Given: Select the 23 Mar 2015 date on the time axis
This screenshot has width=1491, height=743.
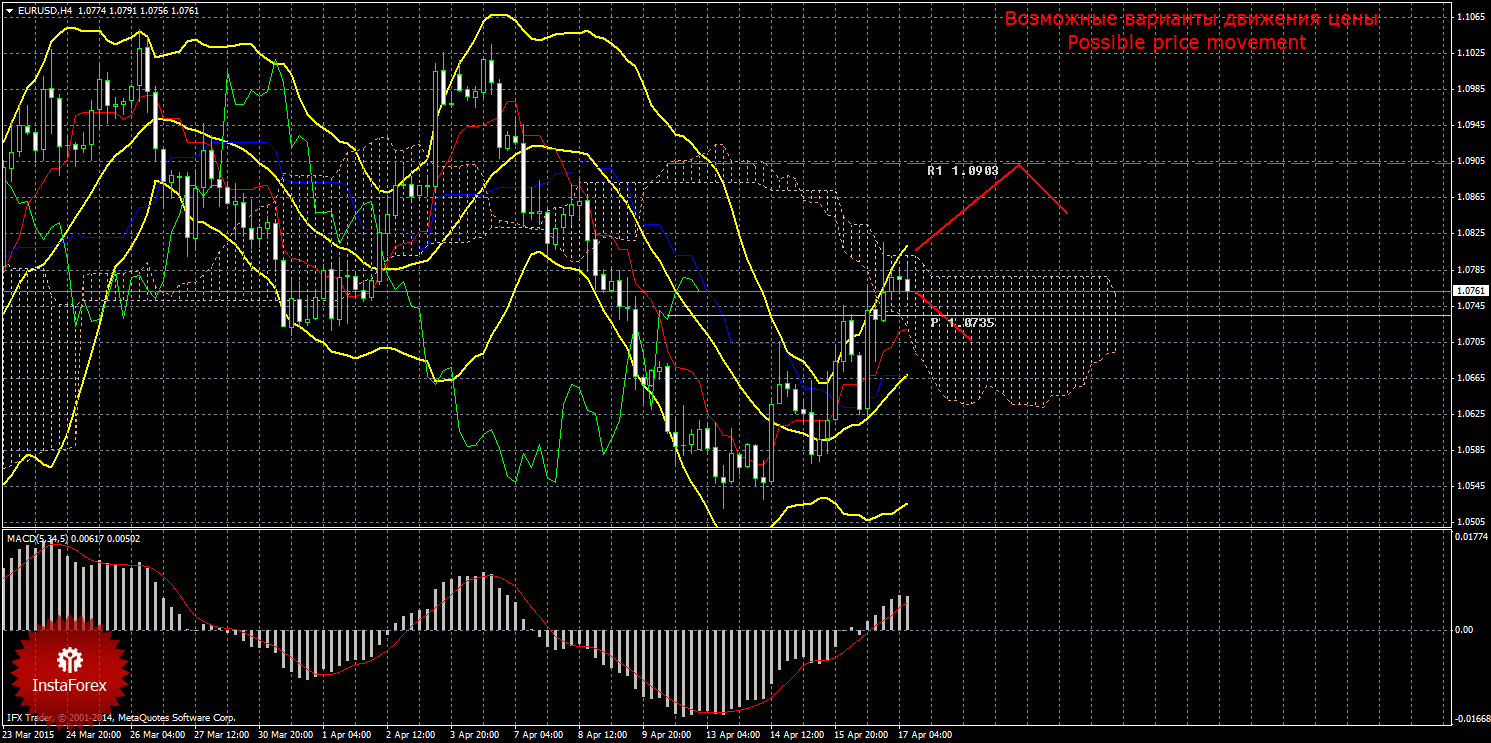Looking at the screenshot, I should [30, 734].
